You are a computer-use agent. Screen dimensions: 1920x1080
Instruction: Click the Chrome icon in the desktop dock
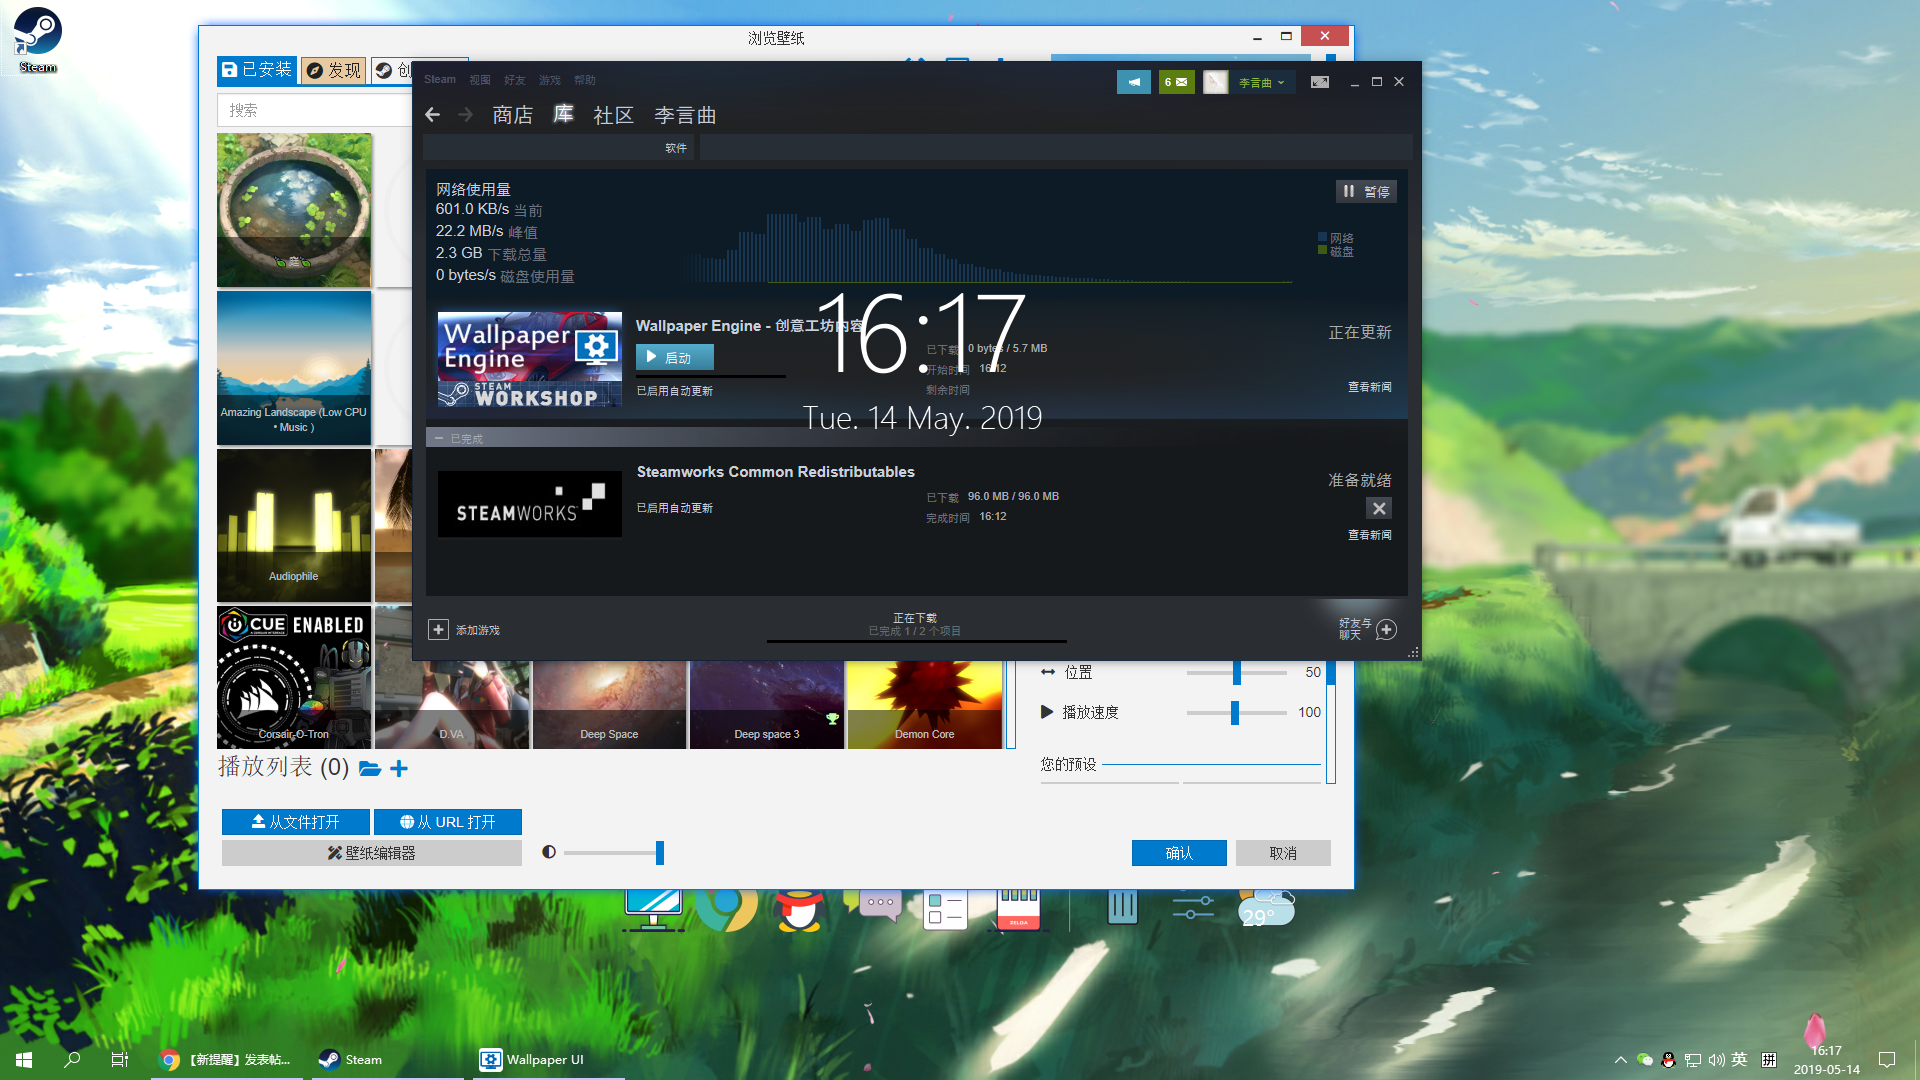[x=727, y=908]
